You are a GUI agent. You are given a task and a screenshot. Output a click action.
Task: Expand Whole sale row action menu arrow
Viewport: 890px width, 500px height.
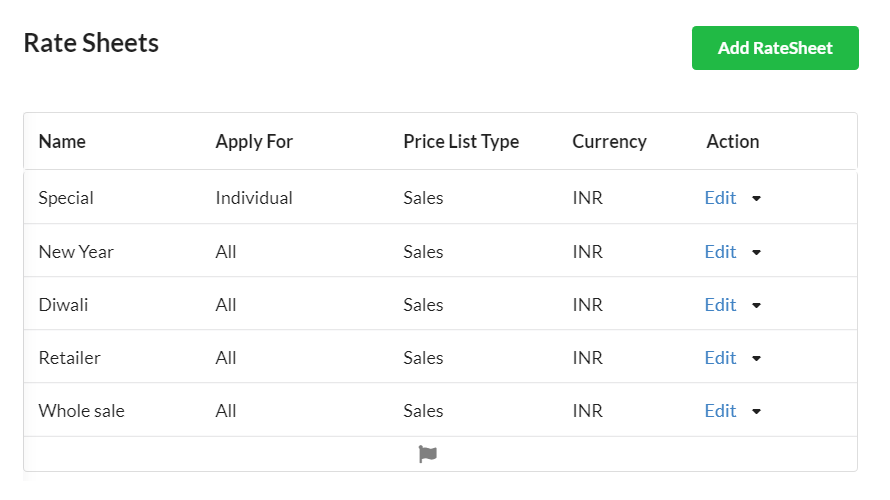click(756, 412)
